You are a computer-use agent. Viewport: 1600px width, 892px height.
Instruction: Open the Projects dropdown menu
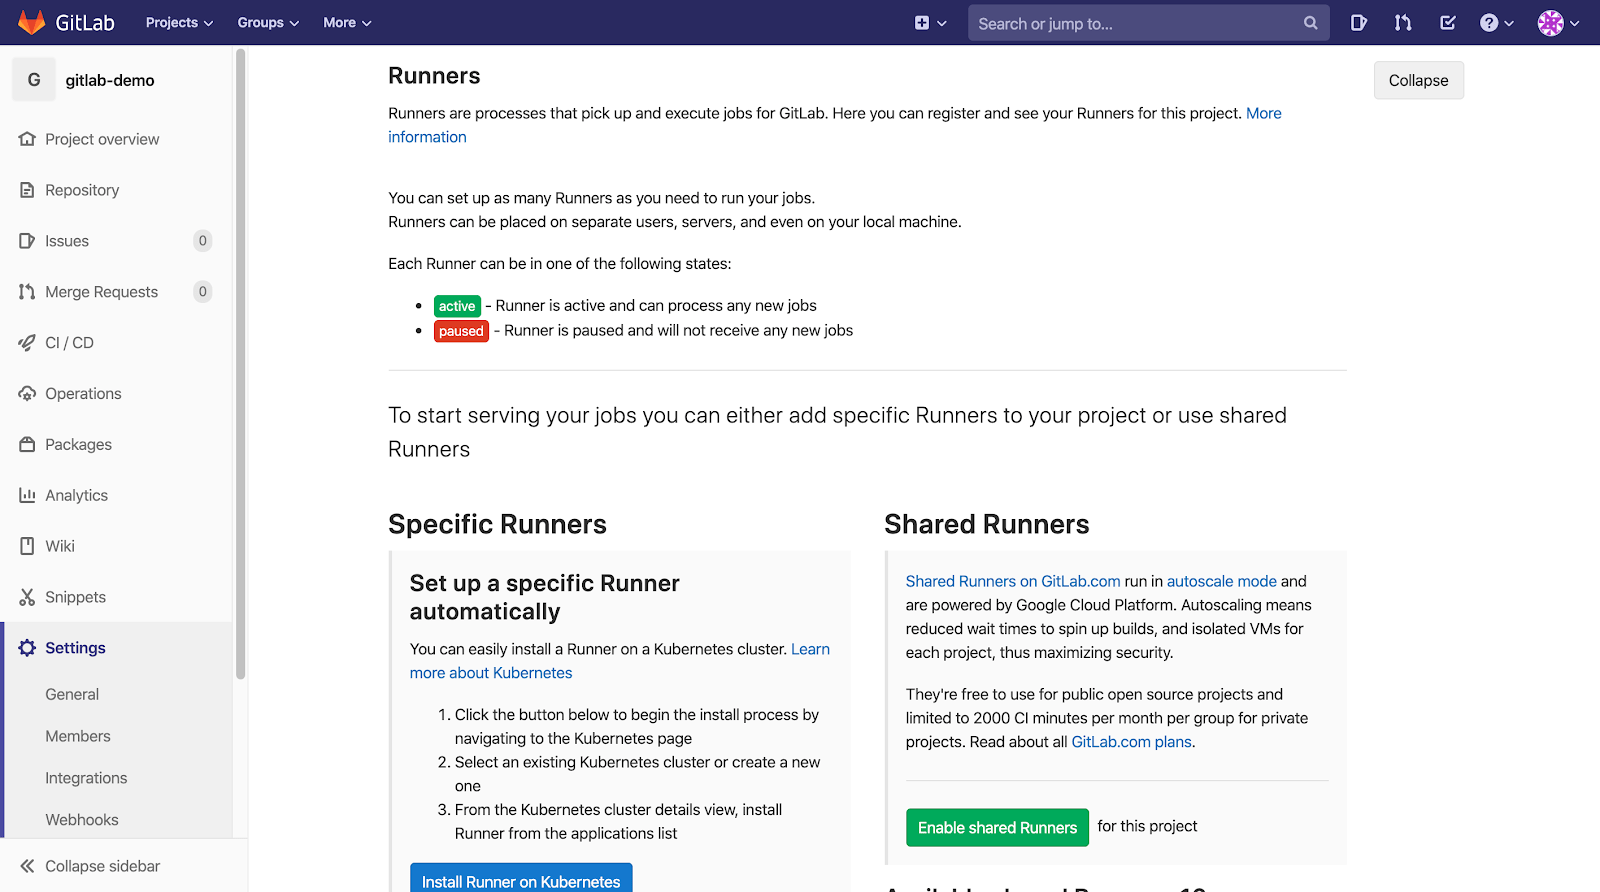pos(179,22)
